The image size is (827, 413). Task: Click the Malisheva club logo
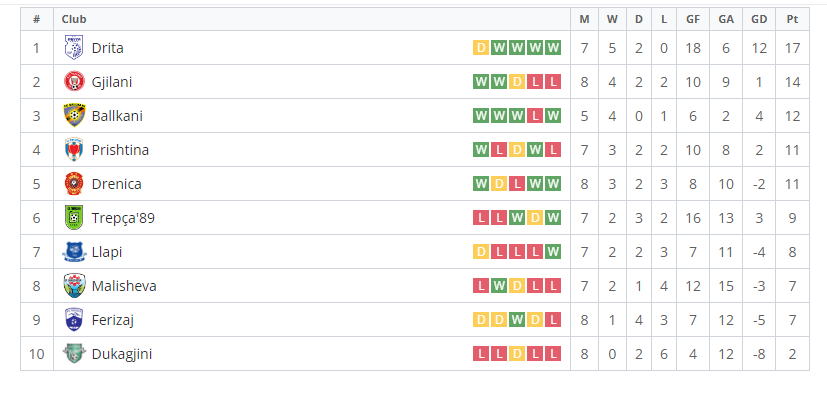click(x=74, y=286)
